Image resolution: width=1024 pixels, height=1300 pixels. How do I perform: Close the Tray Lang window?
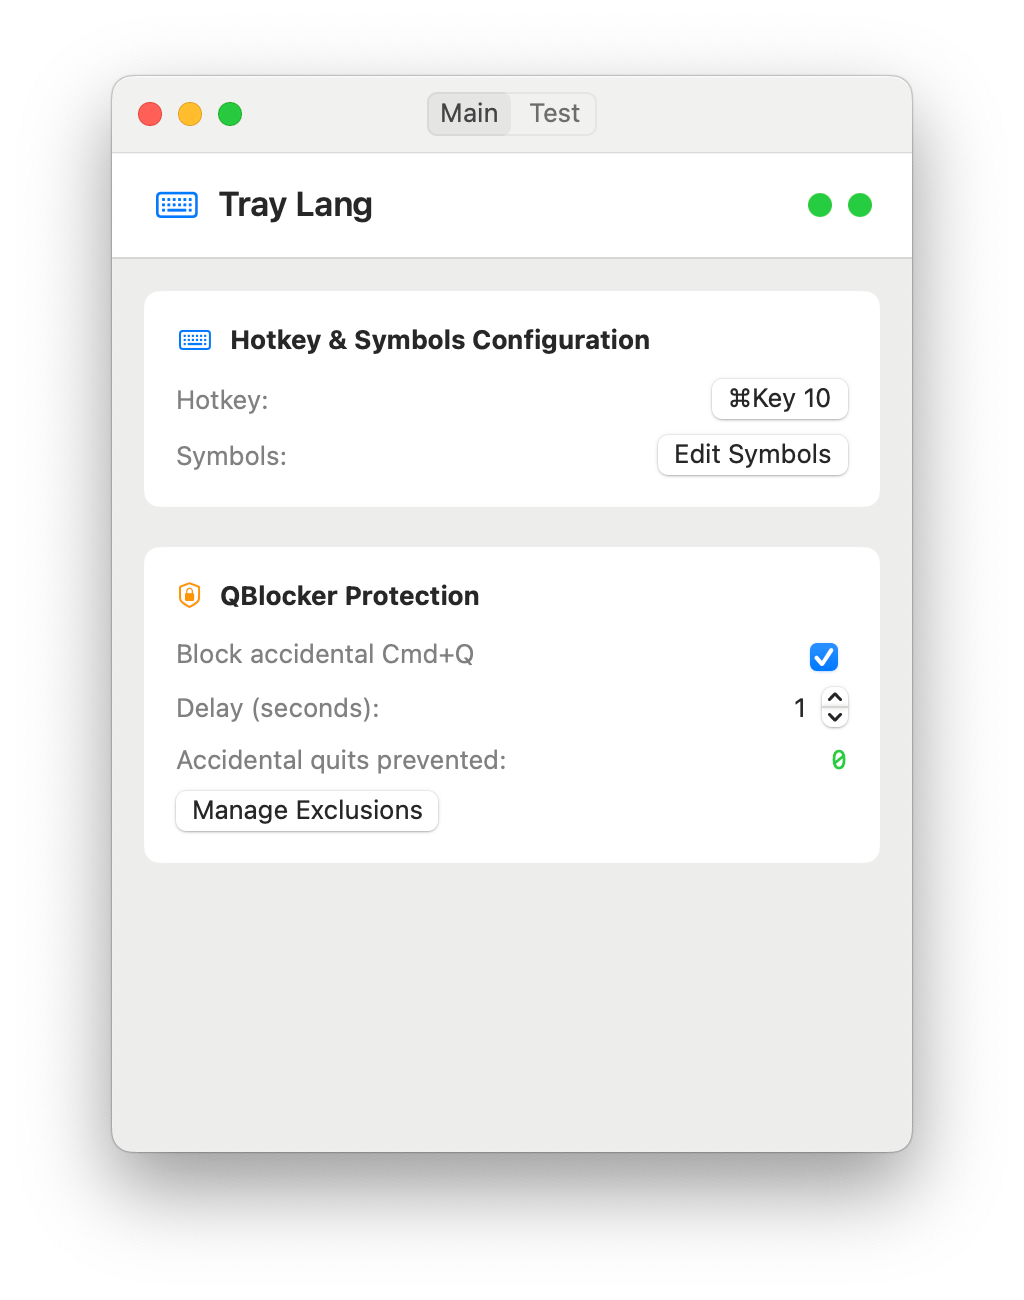pos(150,114)
